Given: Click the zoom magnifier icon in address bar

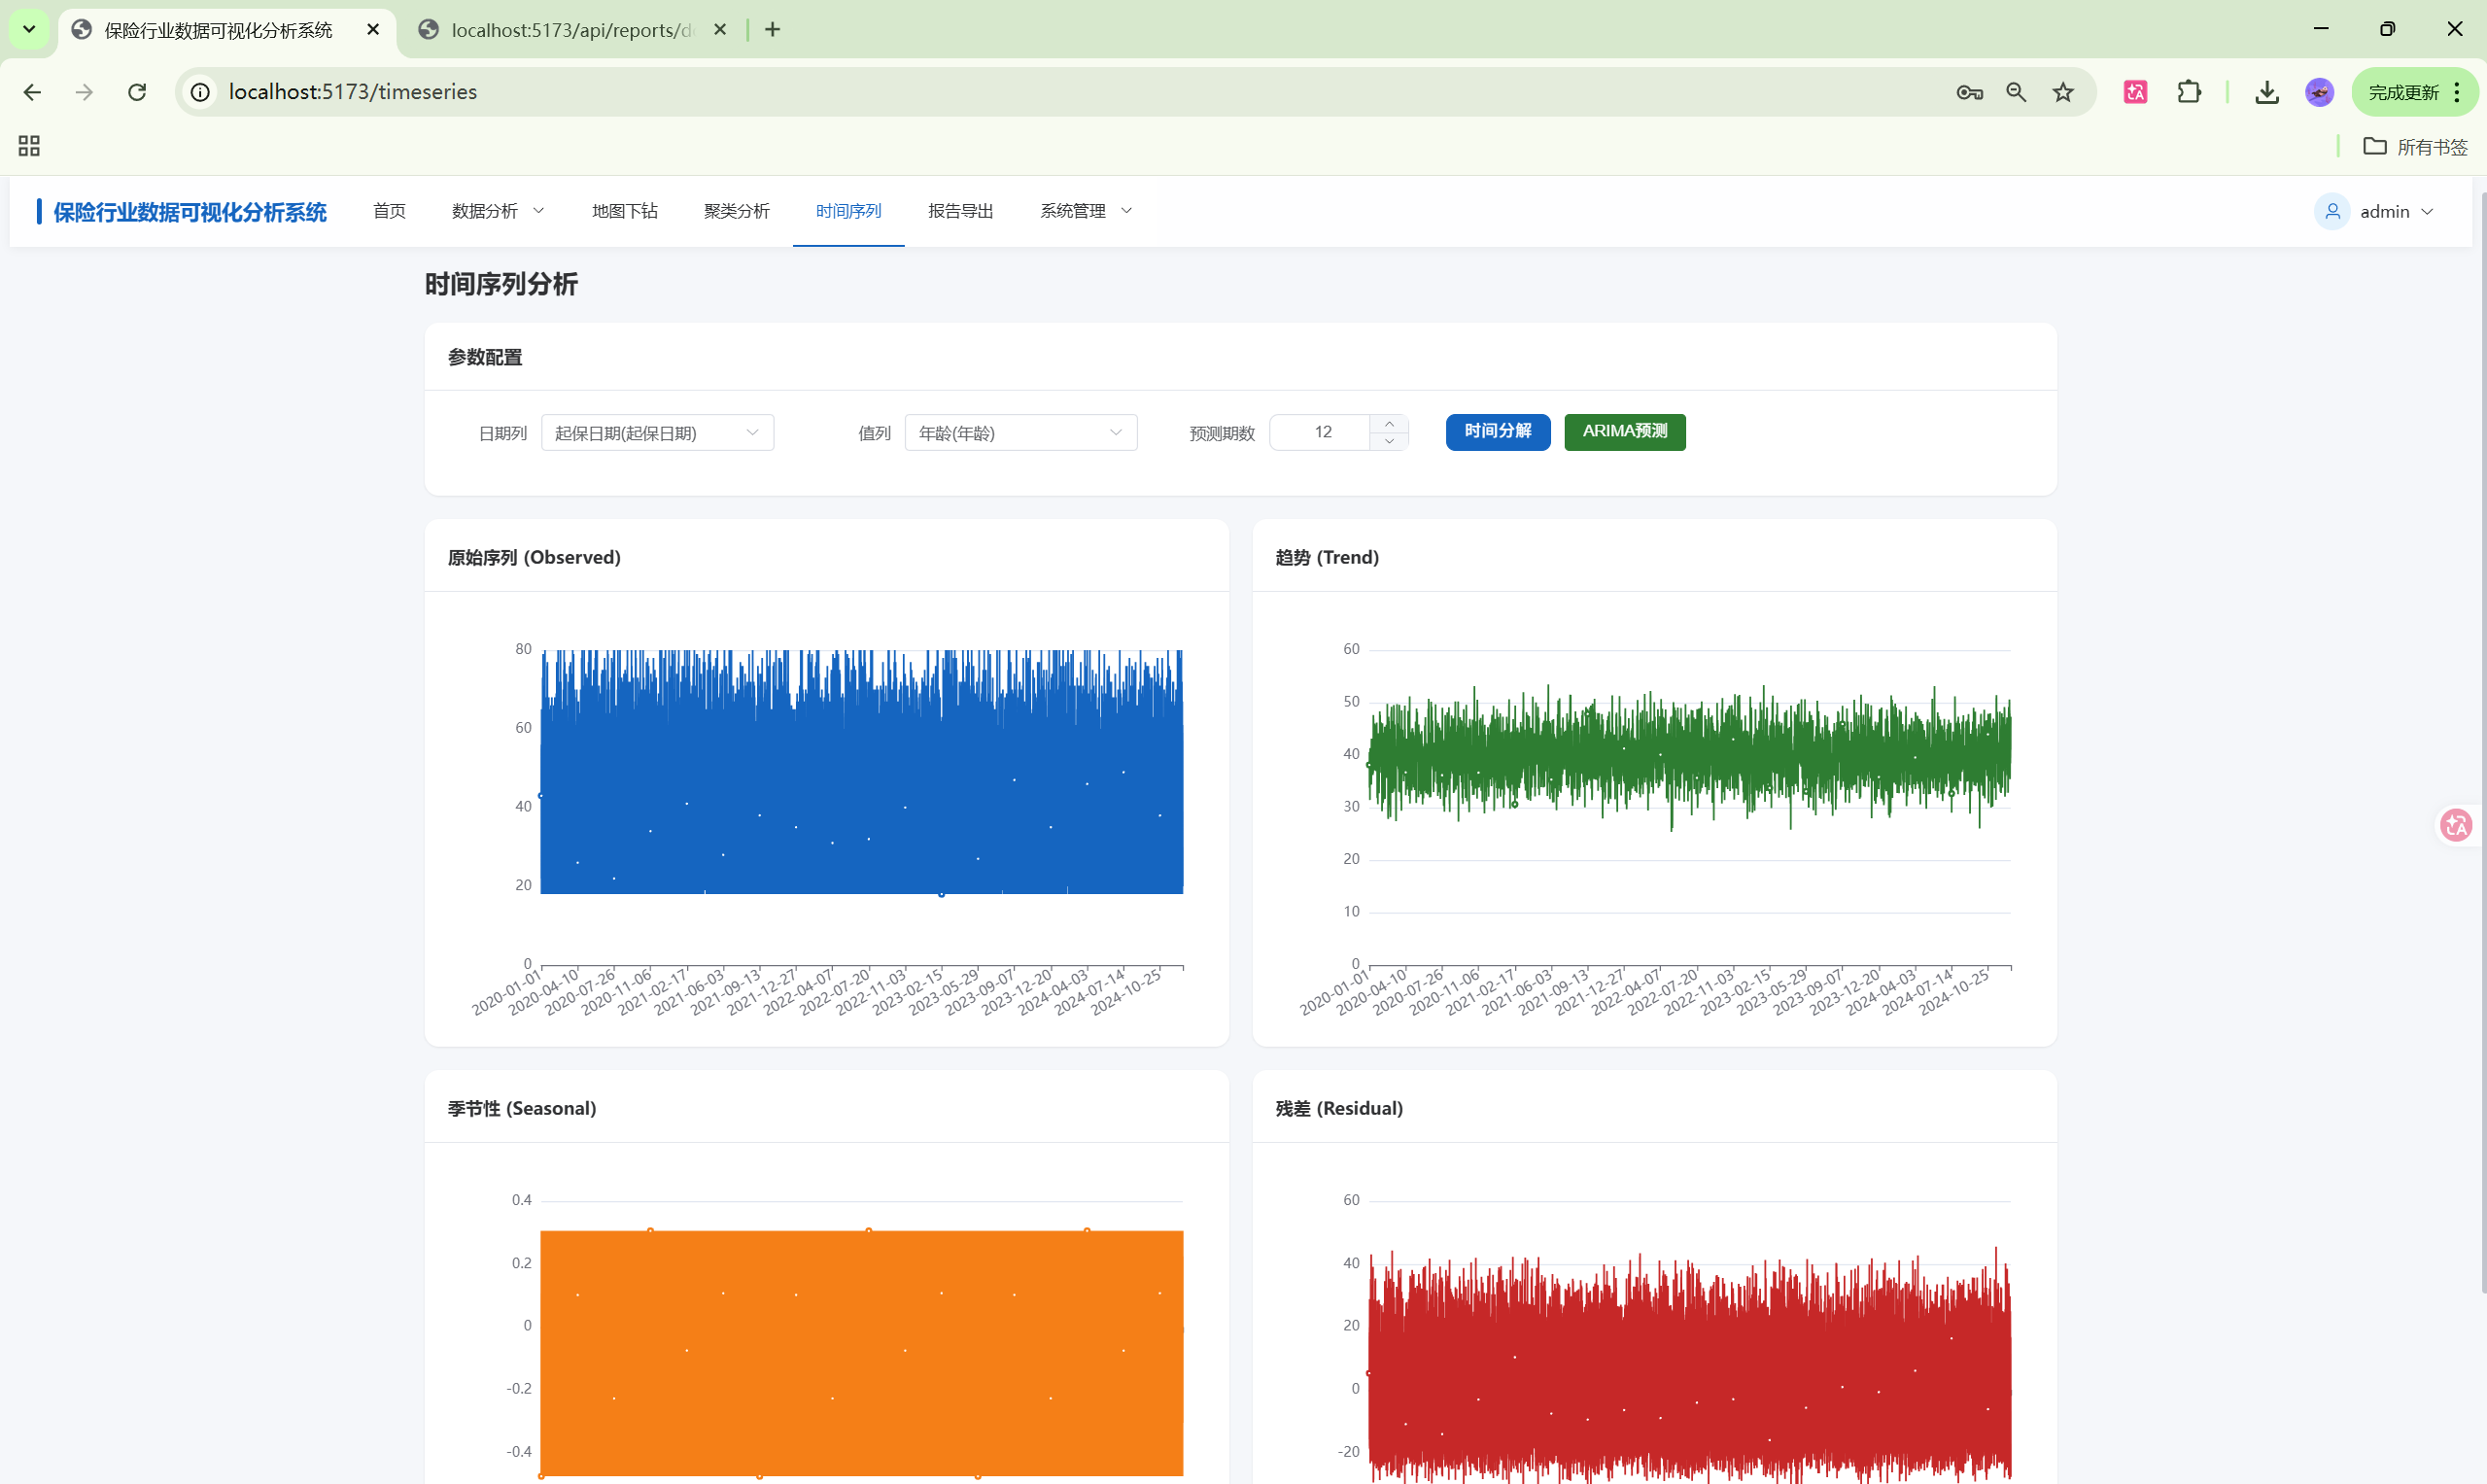Looking at the screenshot, I should click(2016, 92).
